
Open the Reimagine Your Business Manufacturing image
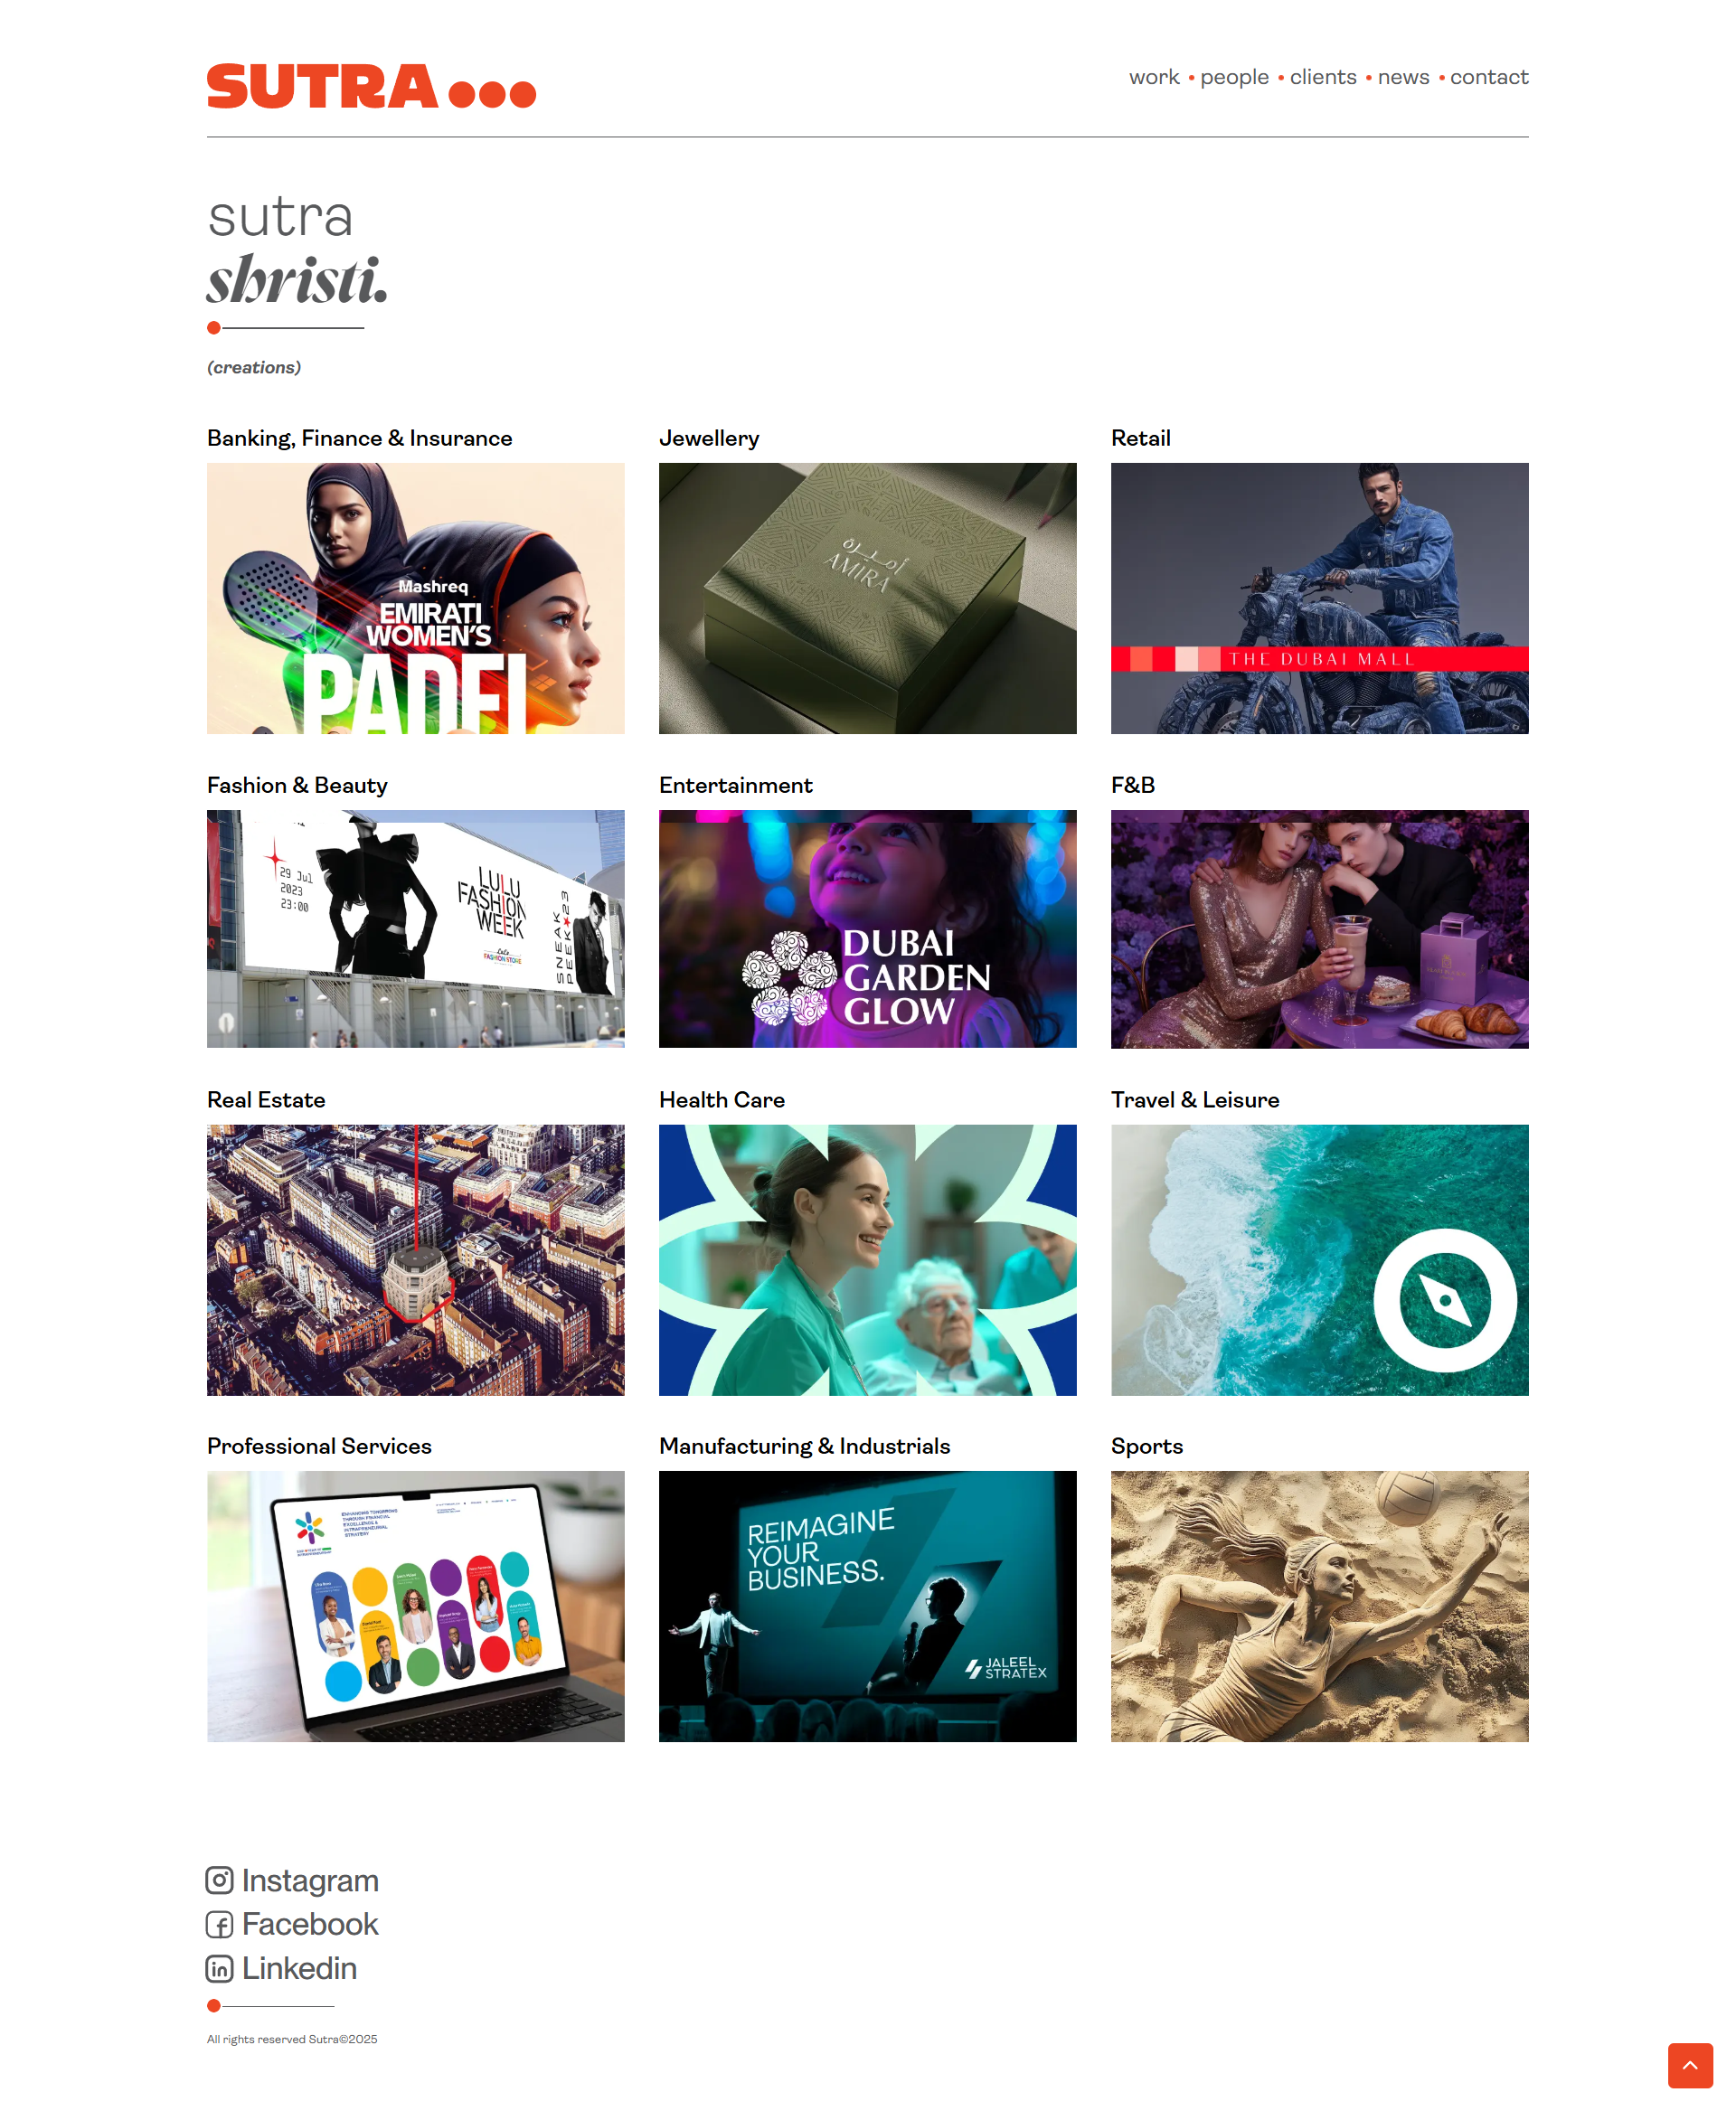point(868,1606)
